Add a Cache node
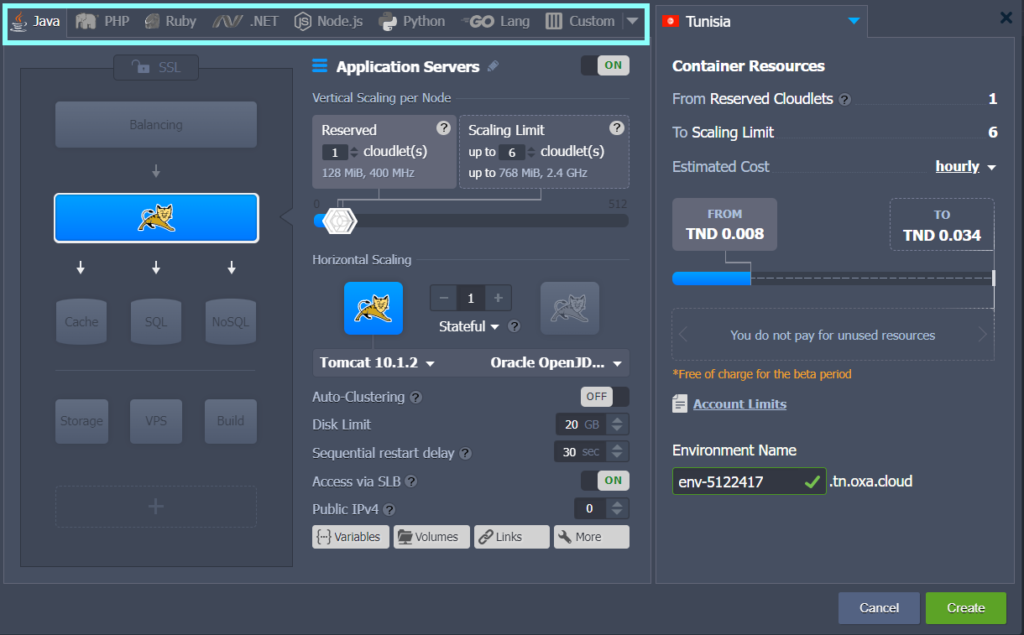The width and height of the screenshot is (1024, 635). pos(81,321)
